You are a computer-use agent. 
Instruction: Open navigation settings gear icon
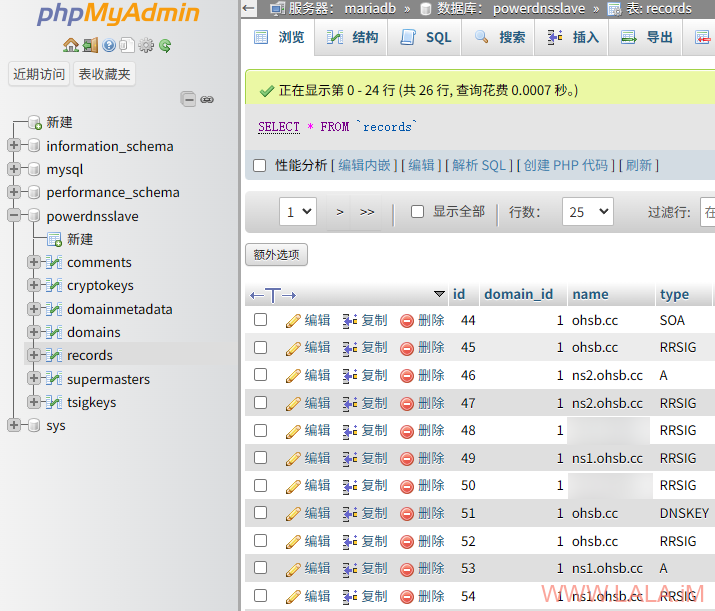click(x=146, y=45)
